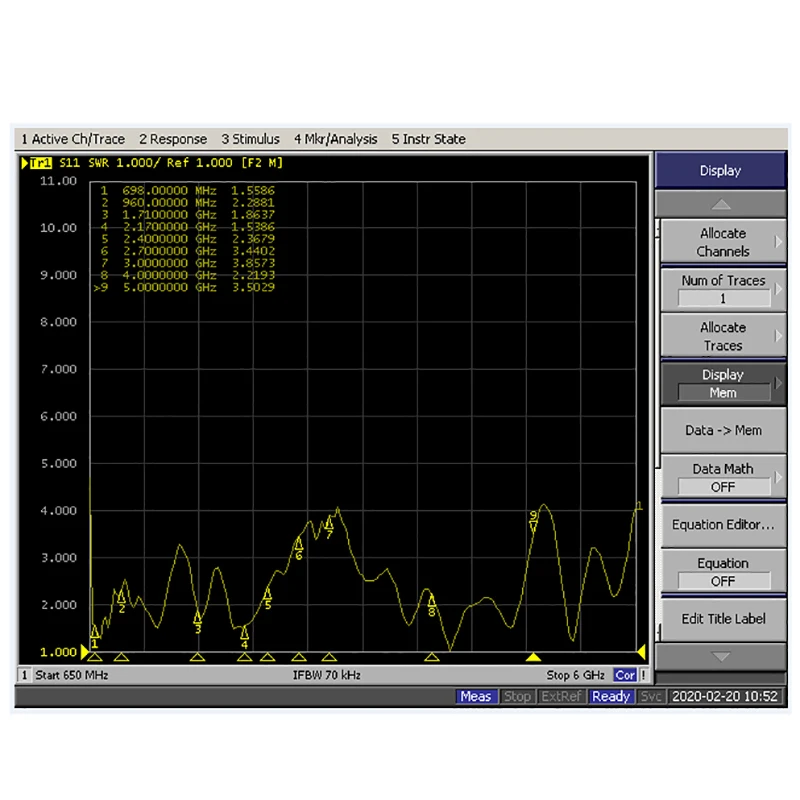Click active marker 9 on trace
Image resolution: width=800 pixels, height=800 pixels.
coord(534,522)
